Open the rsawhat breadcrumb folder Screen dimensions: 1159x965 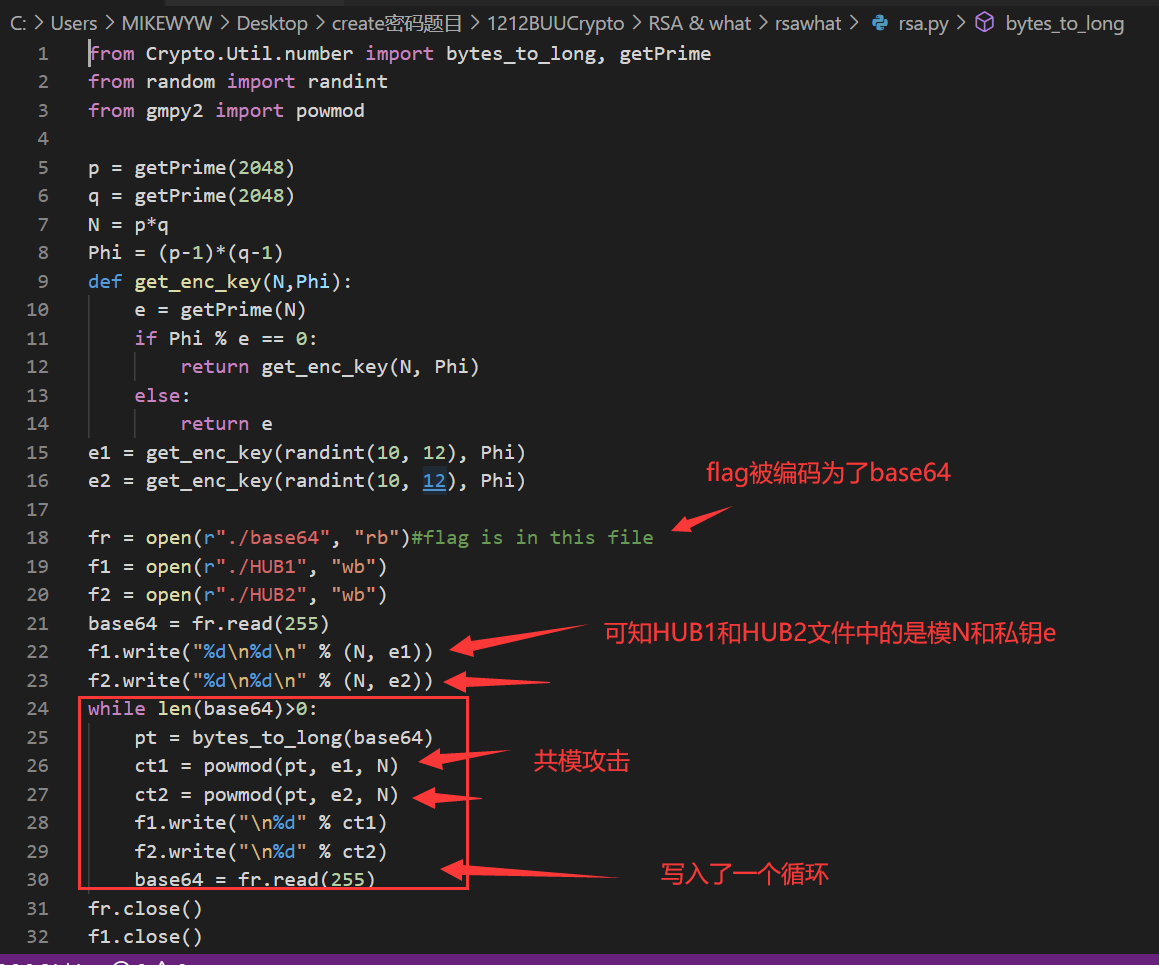(808, 24)
